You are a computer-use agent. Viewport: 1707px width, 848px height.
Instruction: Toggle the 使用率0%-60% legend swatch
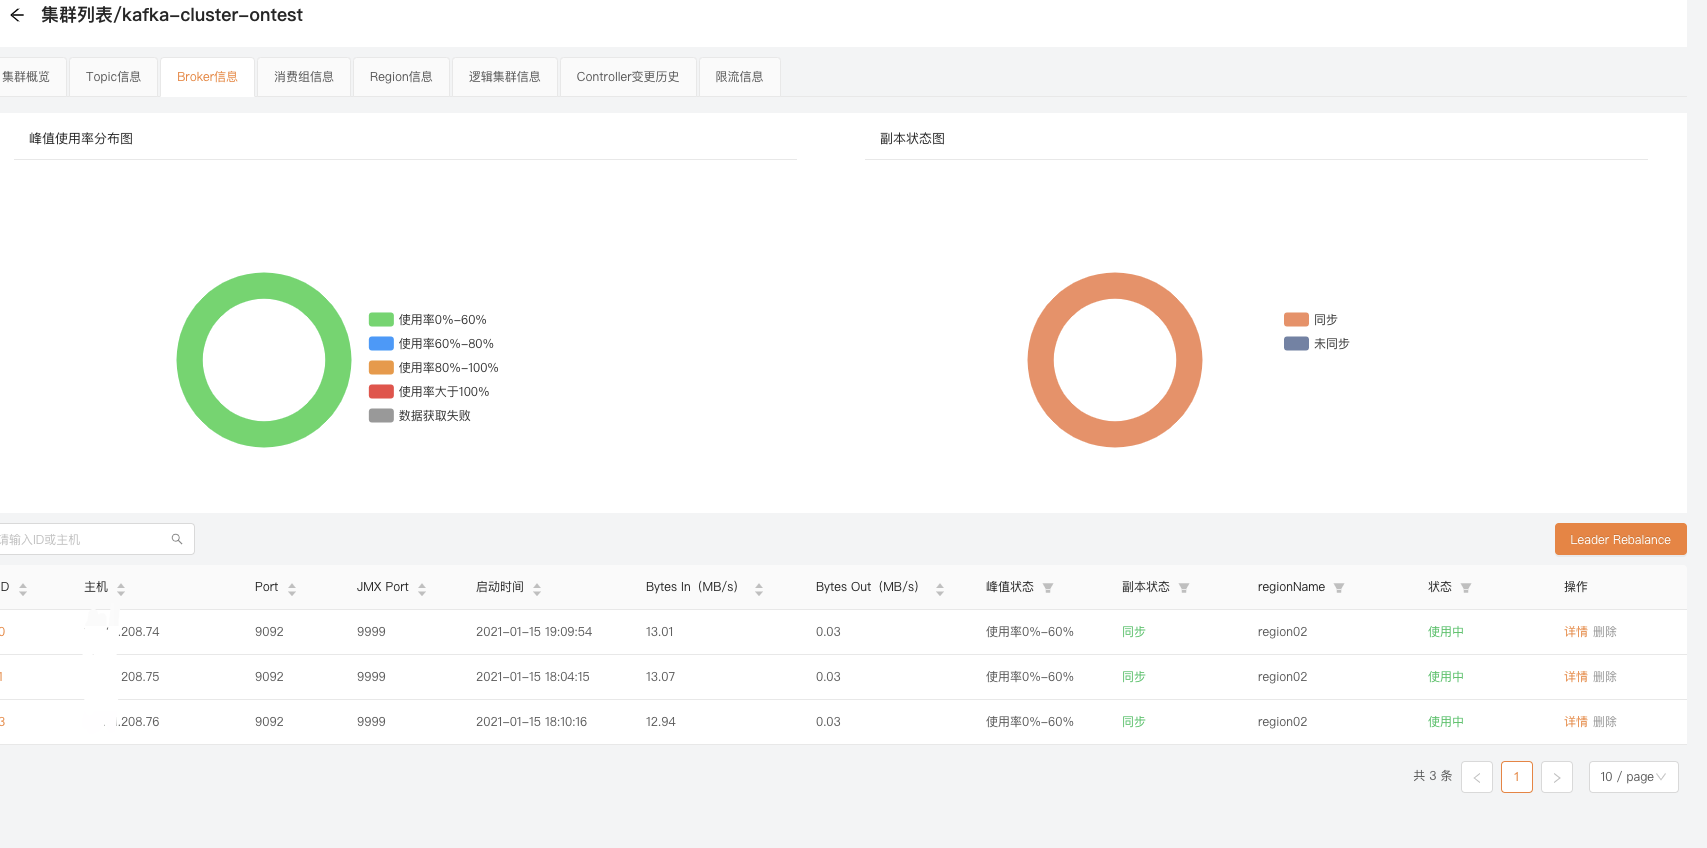click(x=381, y=320)
